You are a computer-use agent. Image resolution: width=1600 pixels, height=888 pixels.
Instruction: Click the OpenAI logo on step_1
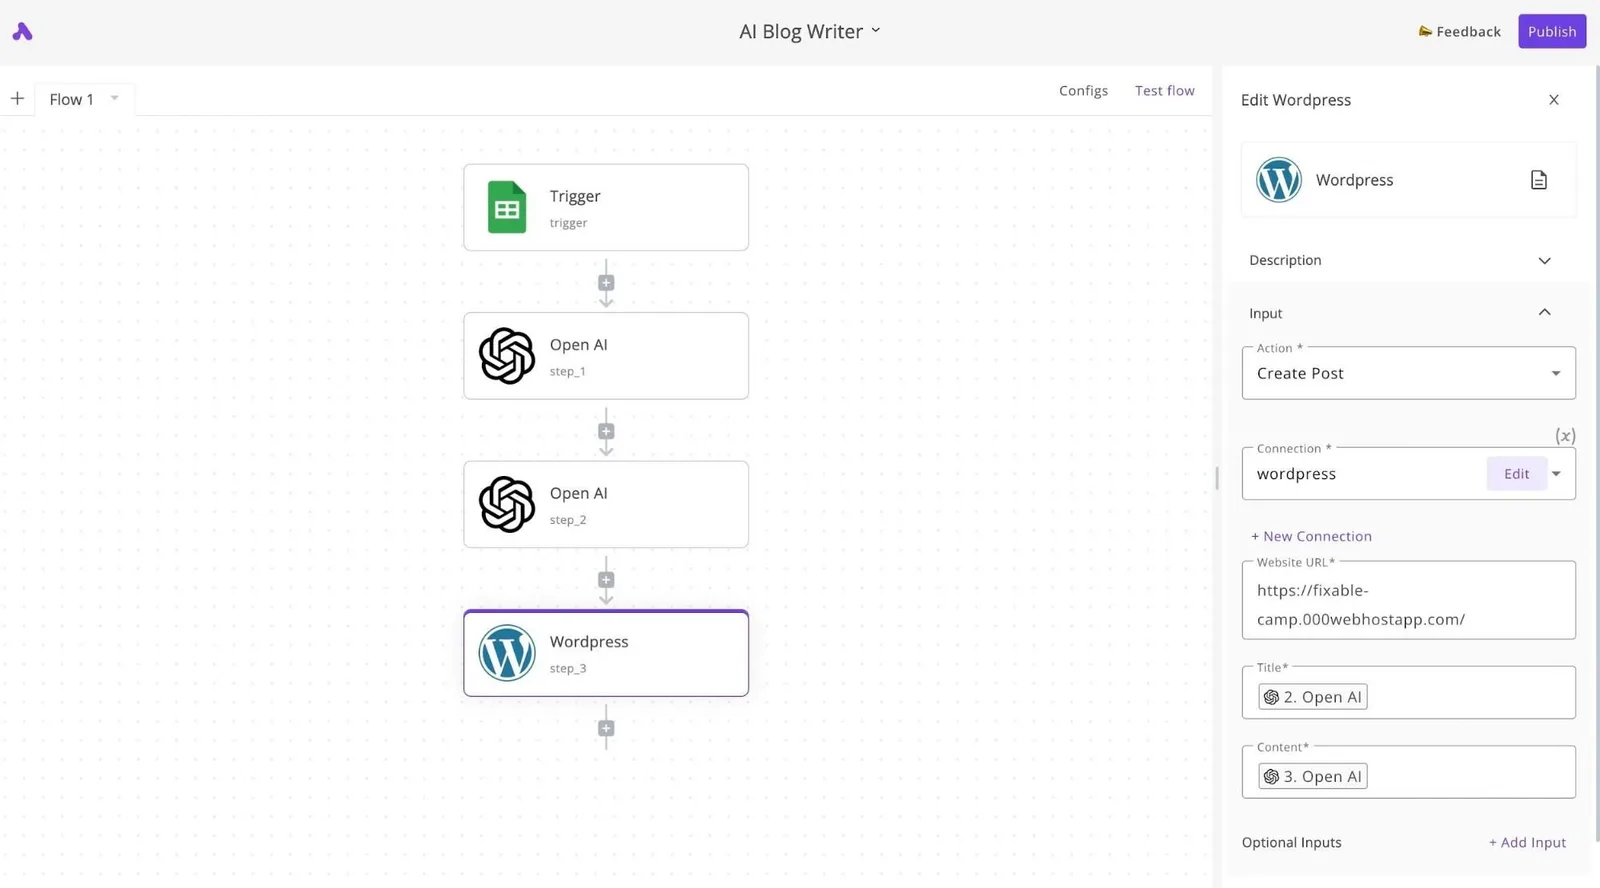(507, 356)
